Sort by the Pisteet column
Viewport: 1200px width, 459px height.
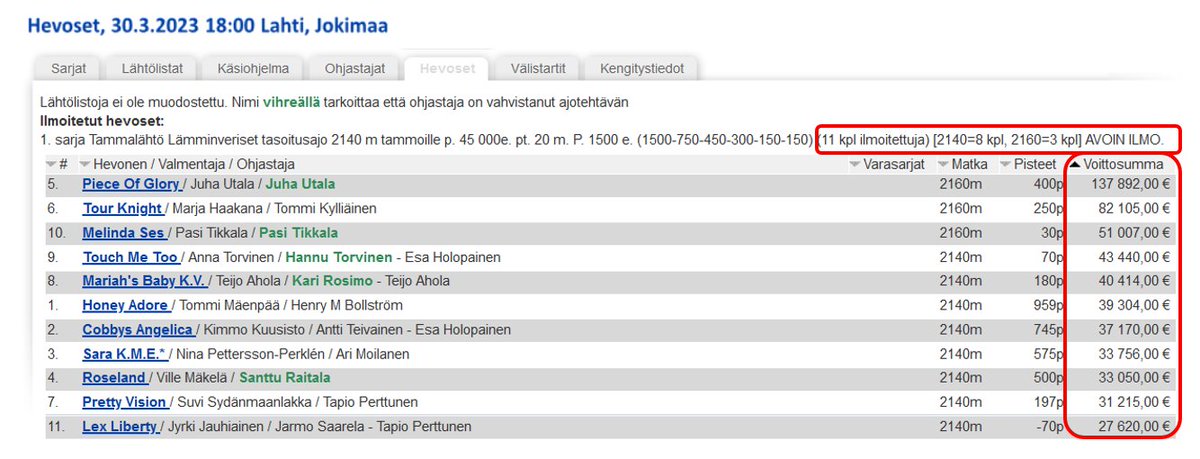pos(1029,164)
